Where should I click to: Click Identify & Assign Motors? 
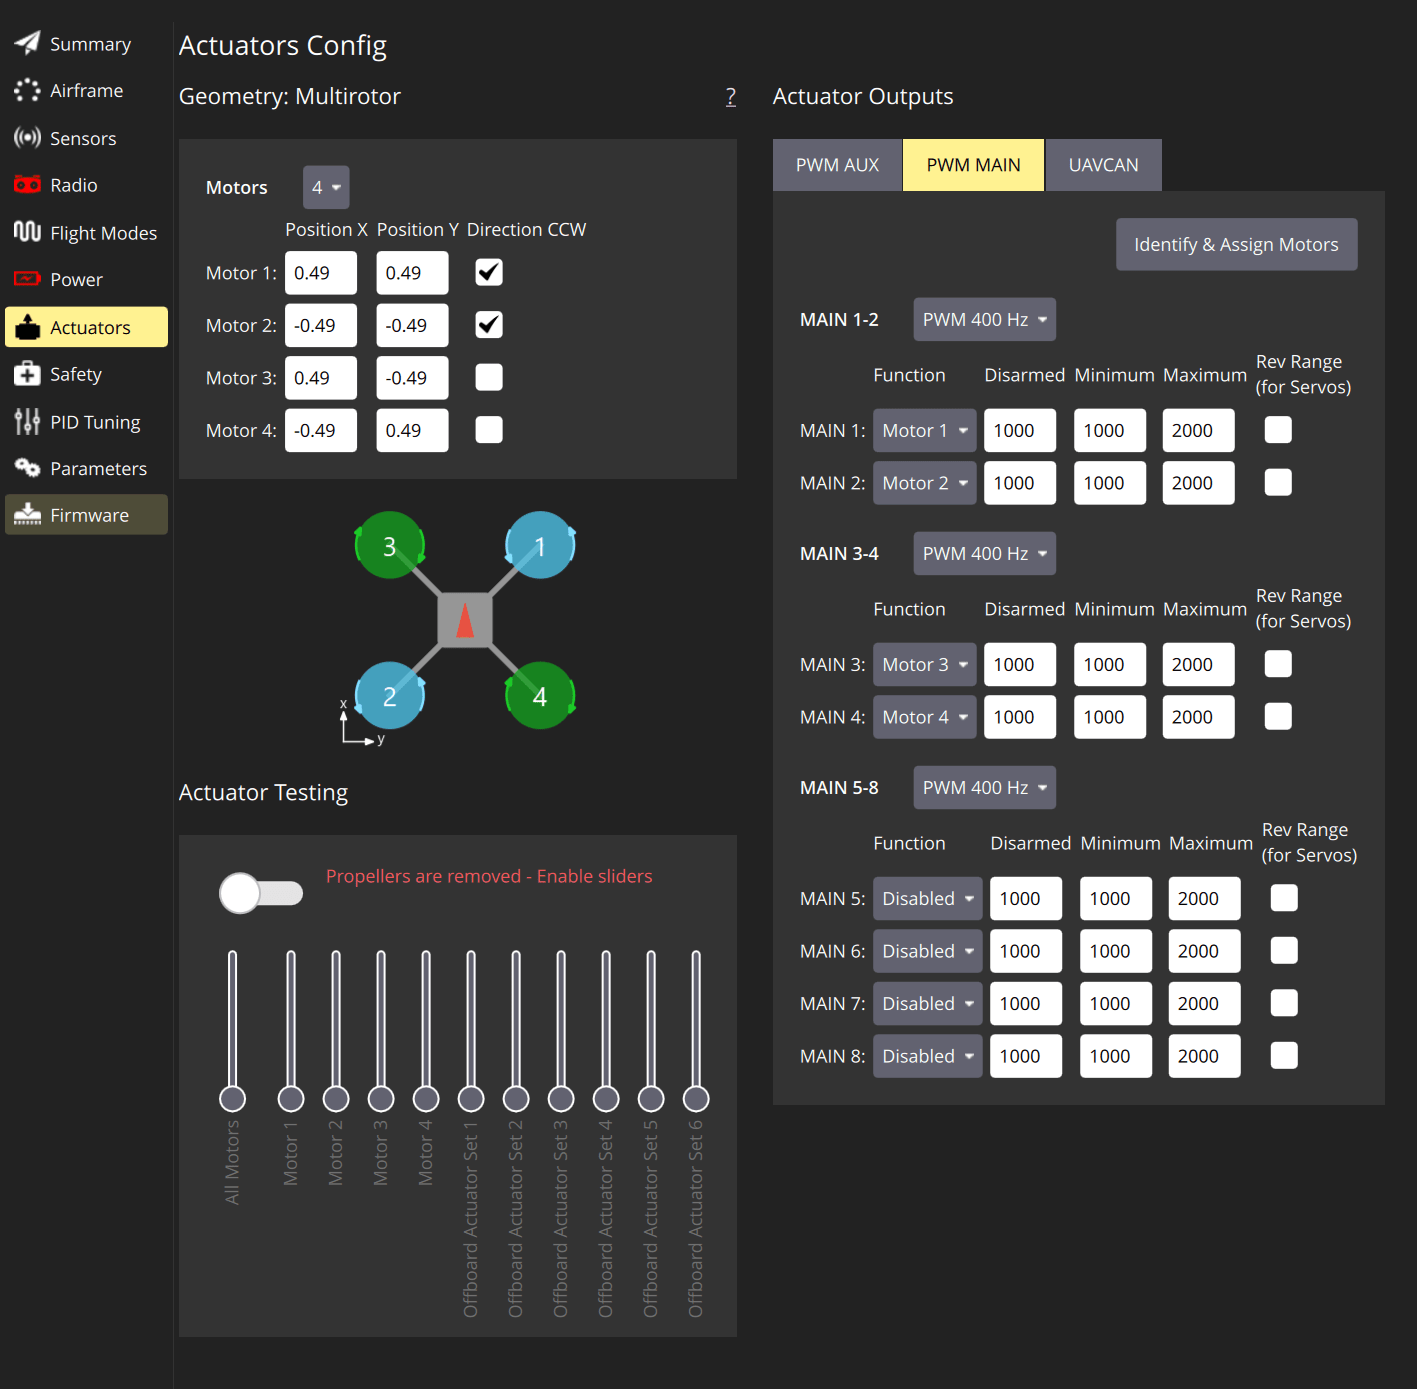1236,244
